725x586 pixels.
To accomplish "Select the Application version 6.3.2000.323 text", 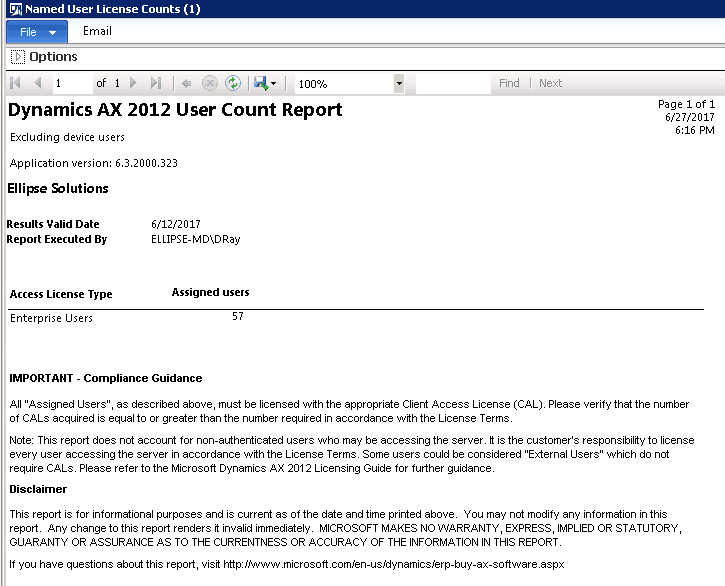I will [94, 163].
